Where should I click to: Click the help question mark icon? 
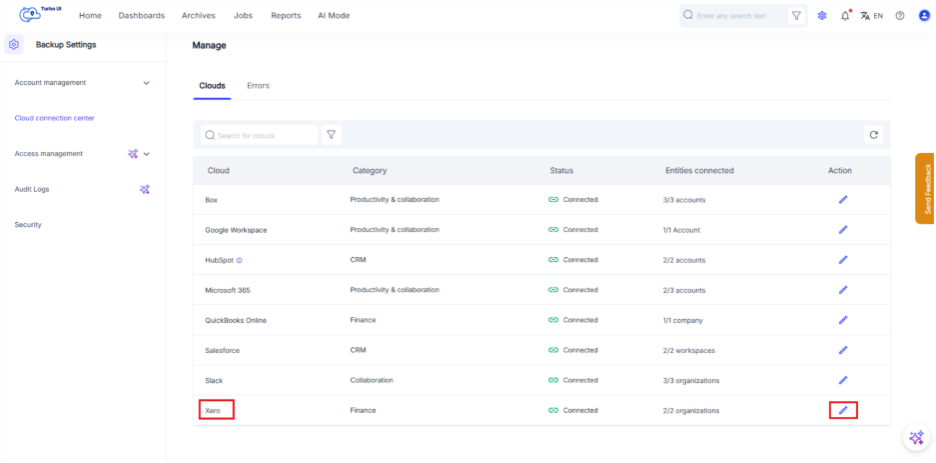[x=900, y=16]
